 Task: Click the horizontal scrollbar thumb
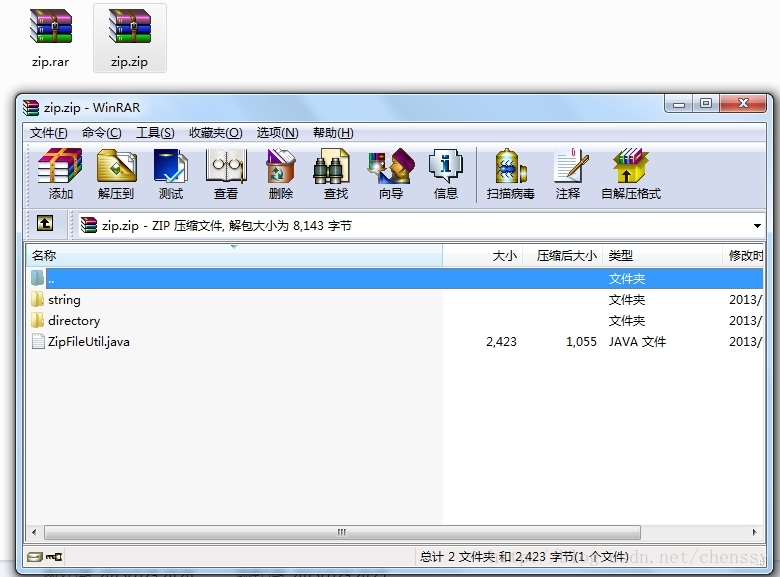(342, 532)
